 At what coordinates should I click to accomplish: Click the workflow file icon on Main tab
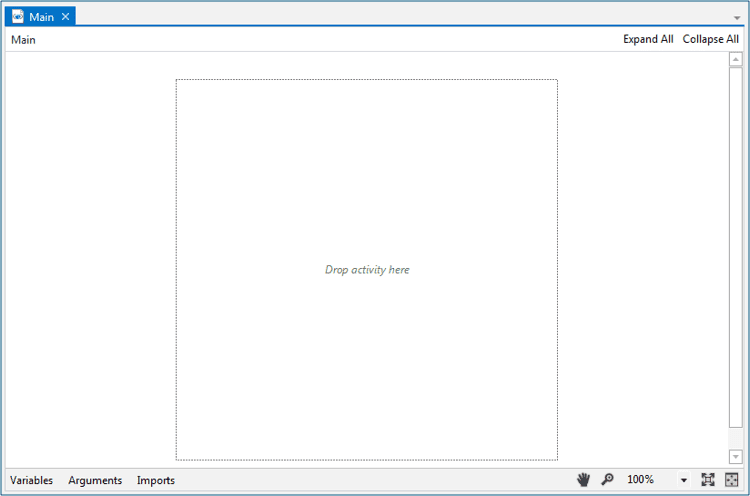click(x=18, y=17)
